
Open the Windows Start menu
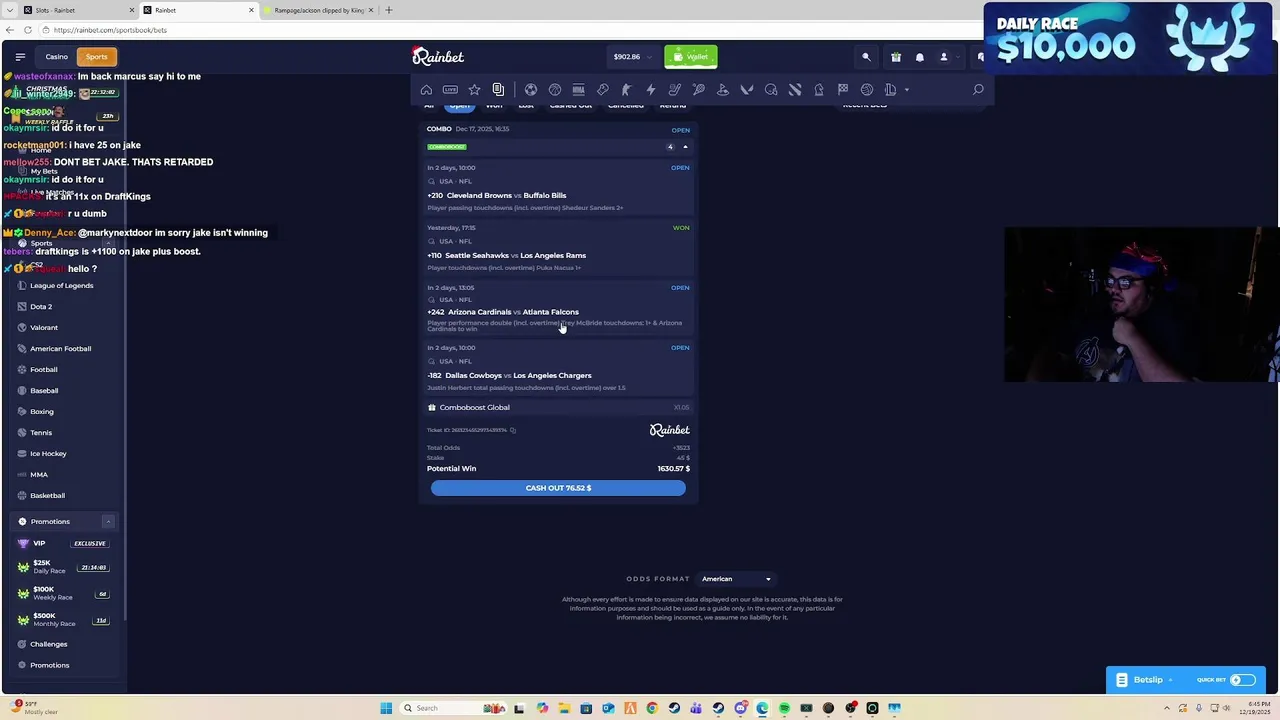pyautogui.click(x=386, y=708)
